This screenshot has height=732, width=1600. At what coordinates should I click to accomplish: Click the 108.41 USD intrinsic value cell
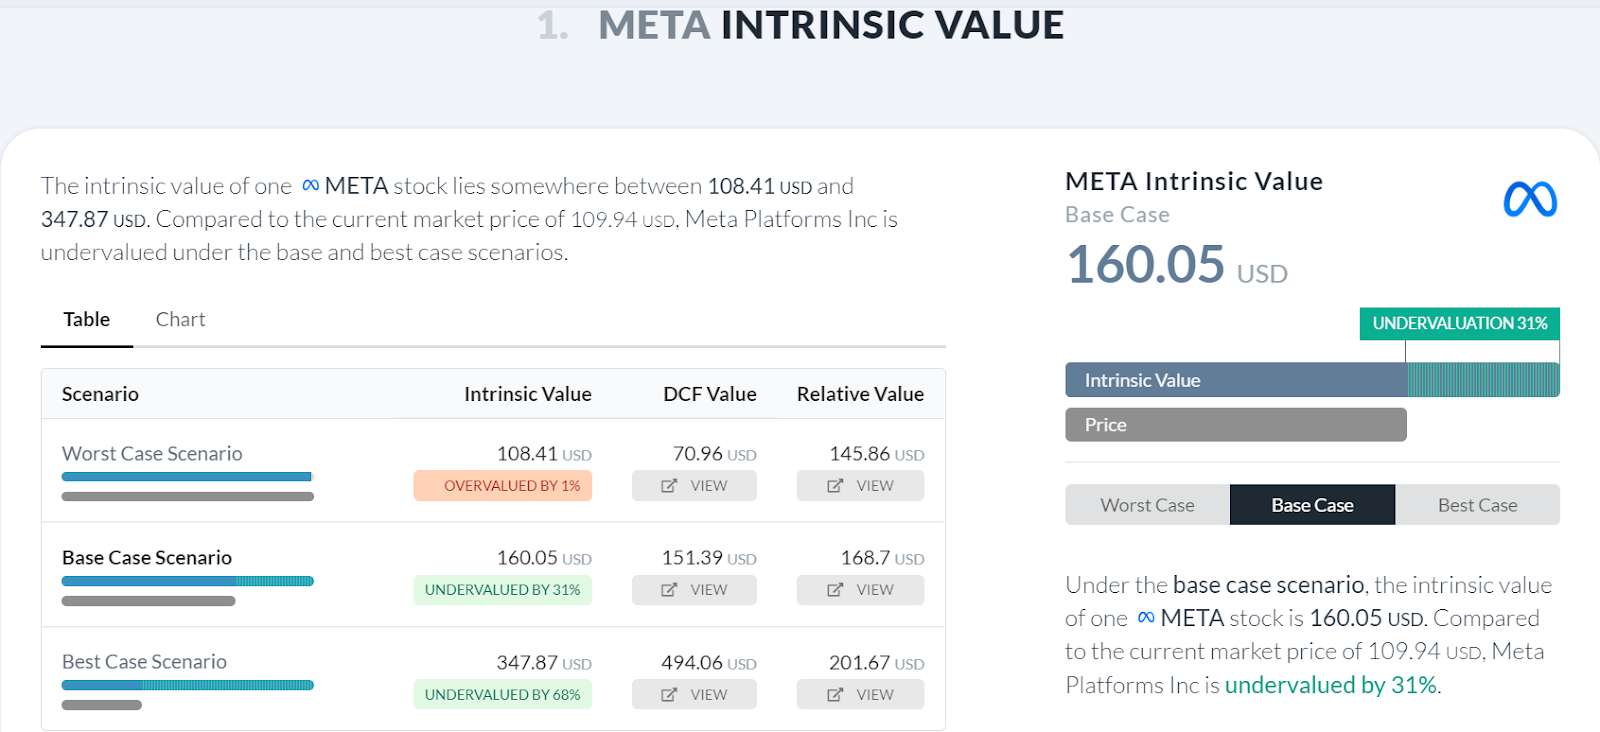point(544,453)
